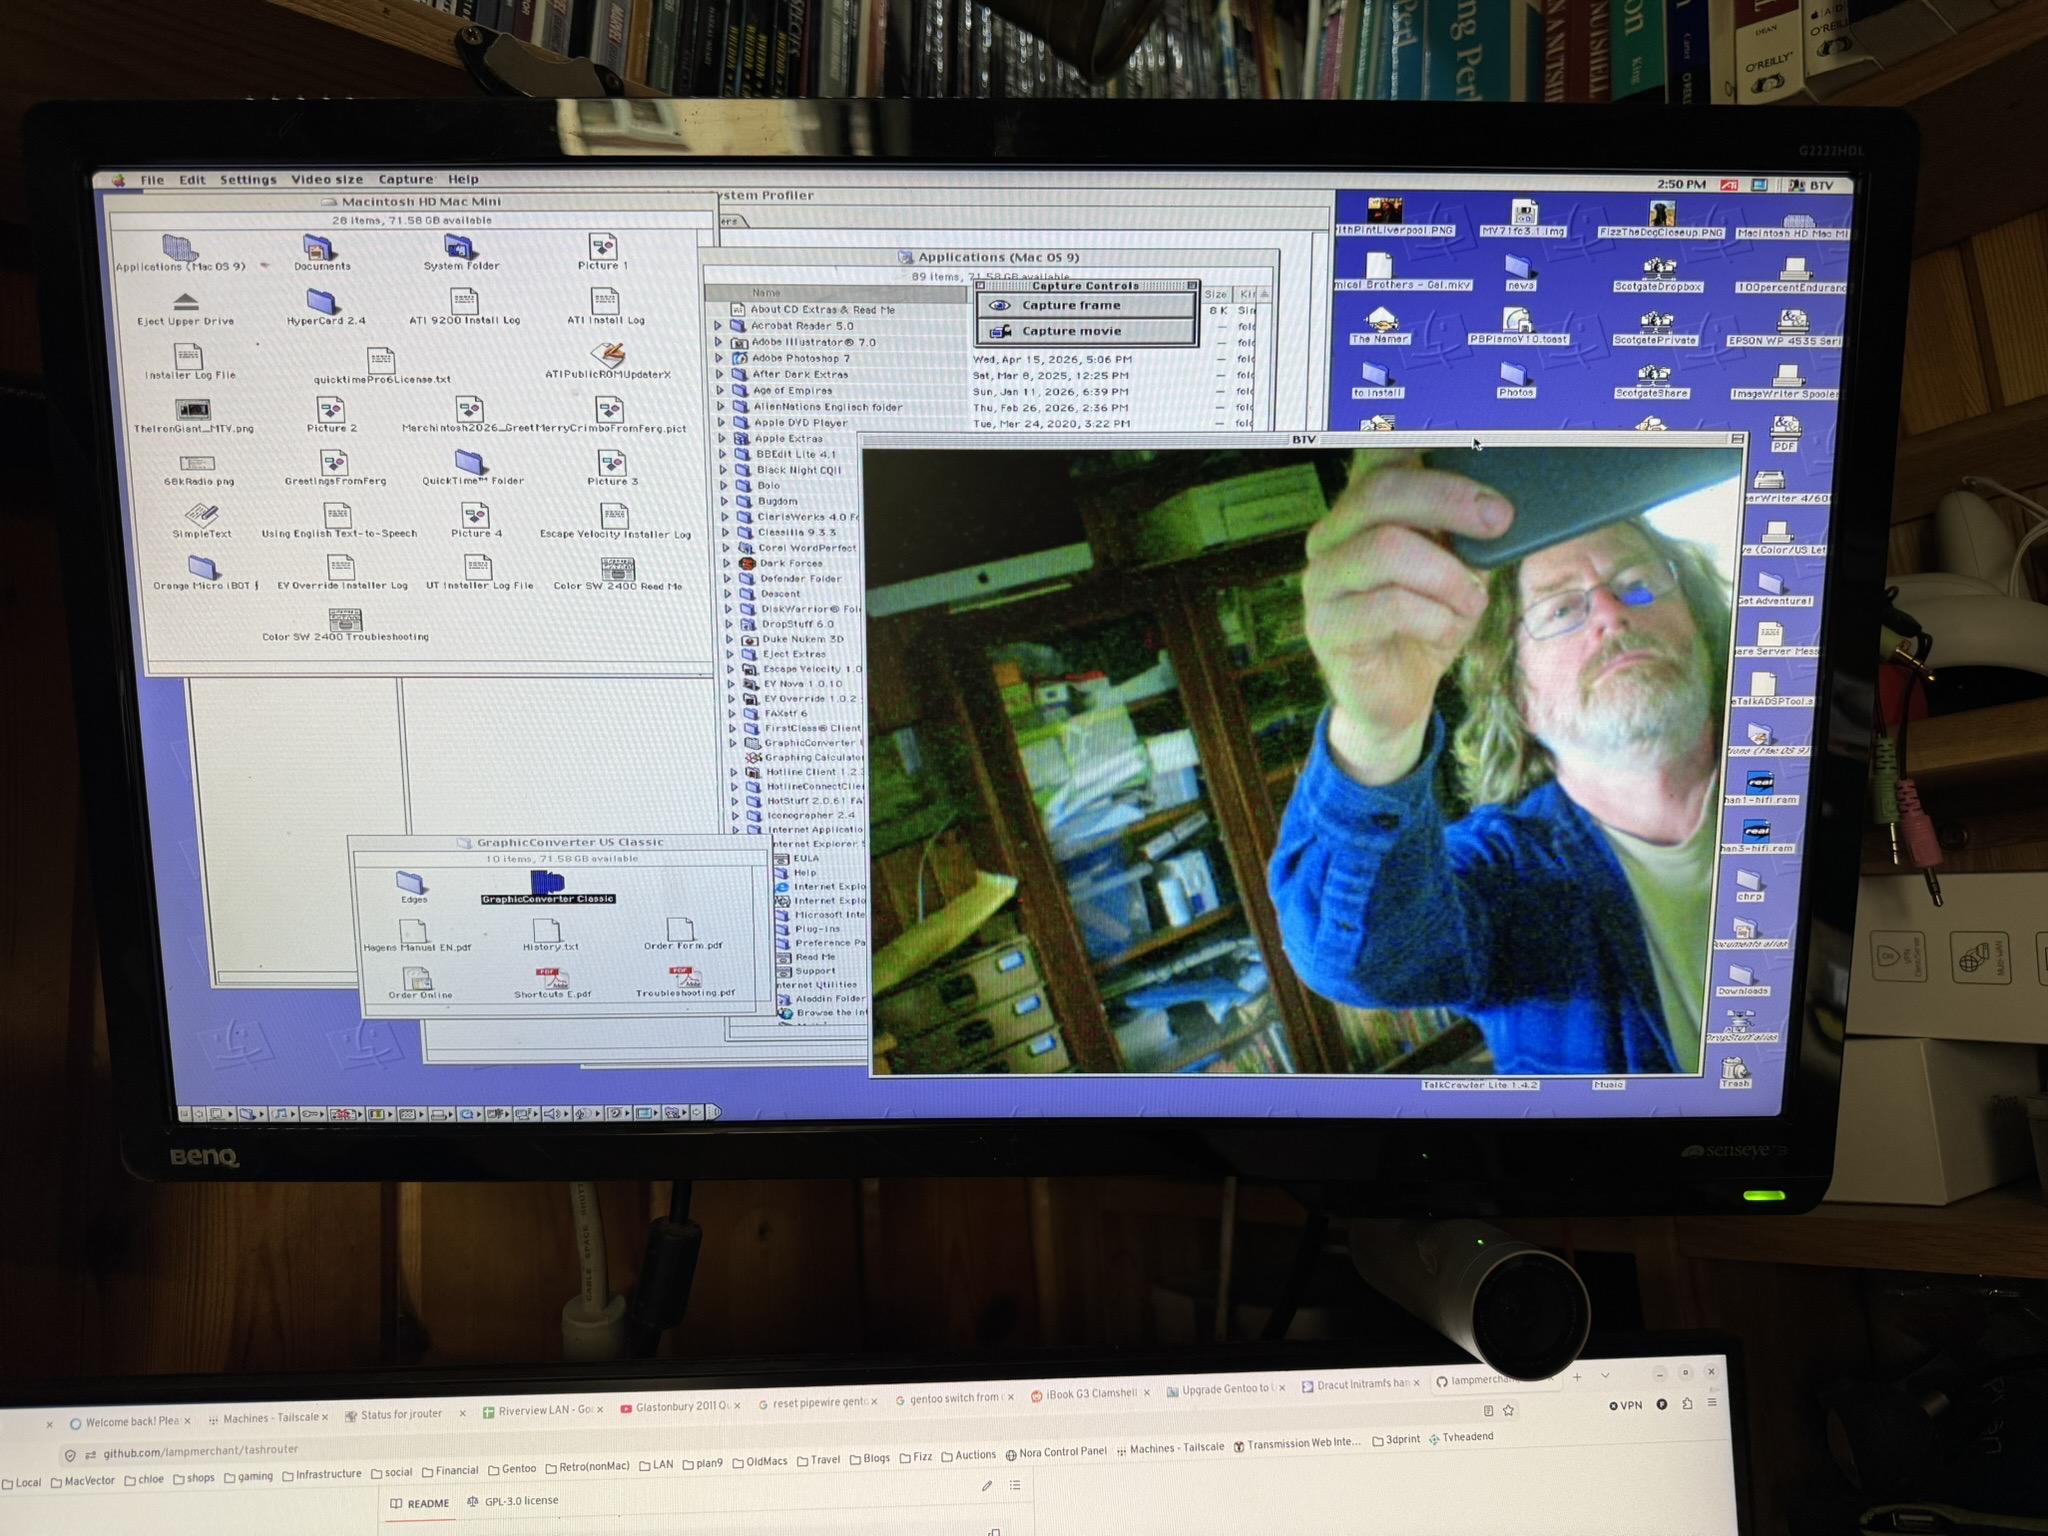Expand the Adobe Photoshop 7 folder

click(x=719, y=358)
